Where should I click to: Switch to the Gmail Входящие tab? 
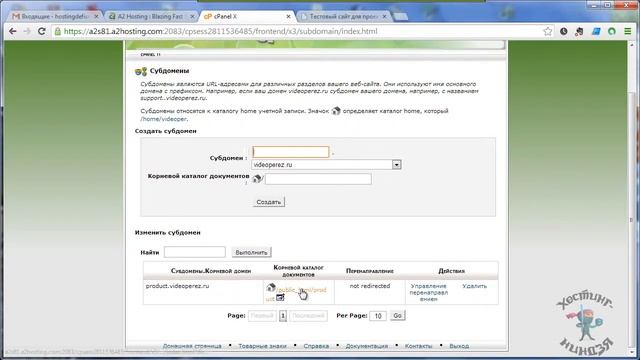55,16
